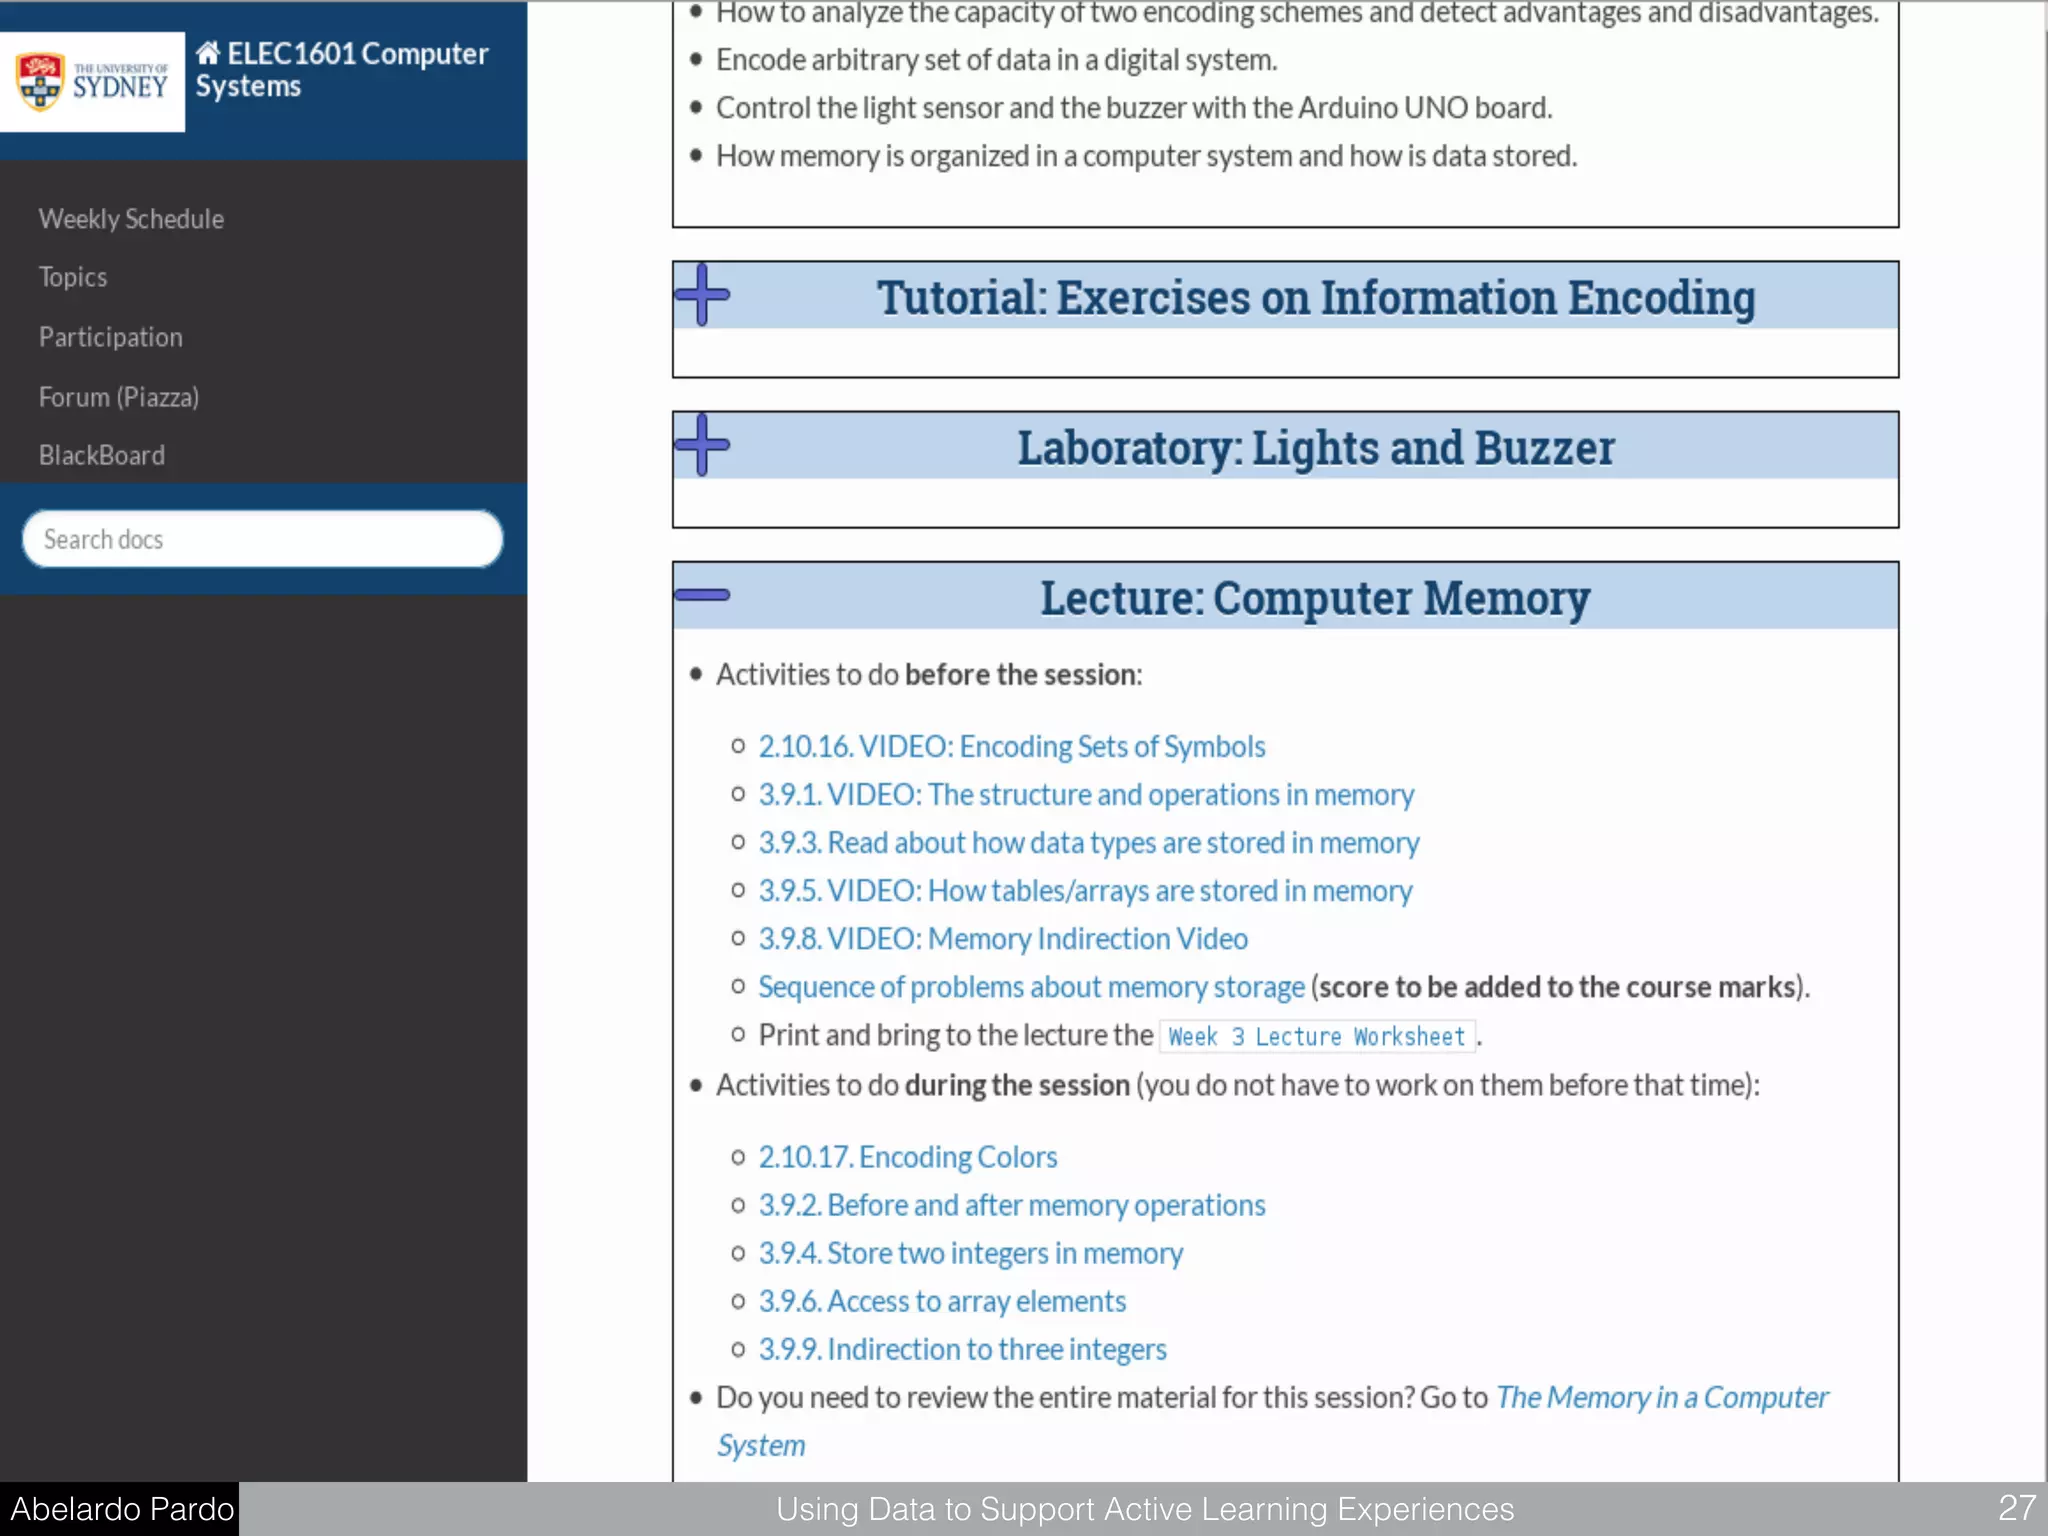Expand the Laboratory: Lights and Buzzer section
This screenshot has height=1536, width=2048.
[702, 445]
